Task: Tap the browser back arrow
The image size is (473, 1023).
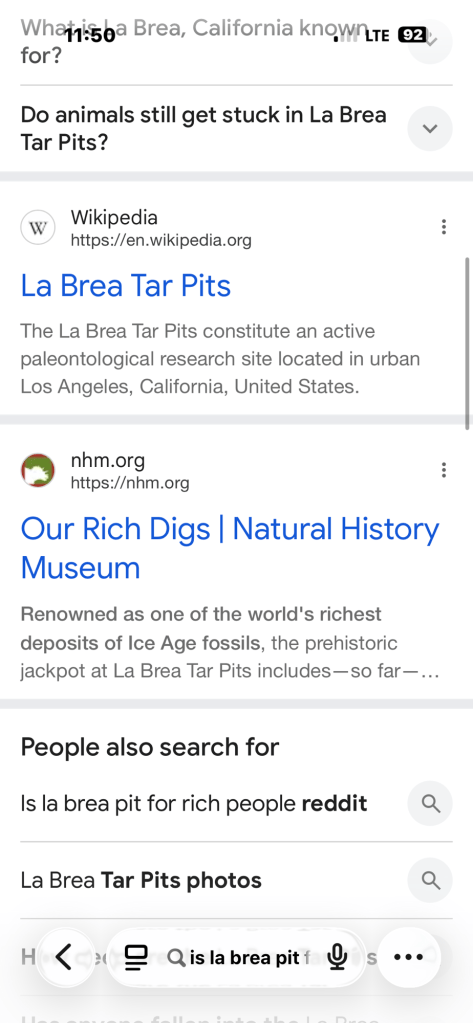Action: click(63, 957)
